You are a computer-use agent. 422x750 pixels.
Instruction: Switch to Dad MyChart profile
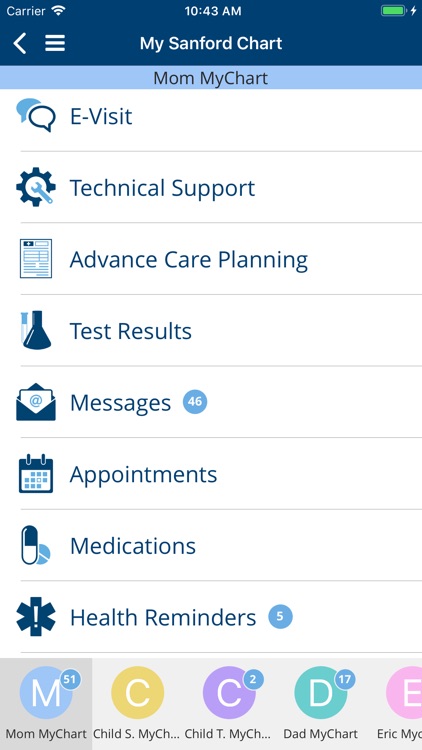321,704
